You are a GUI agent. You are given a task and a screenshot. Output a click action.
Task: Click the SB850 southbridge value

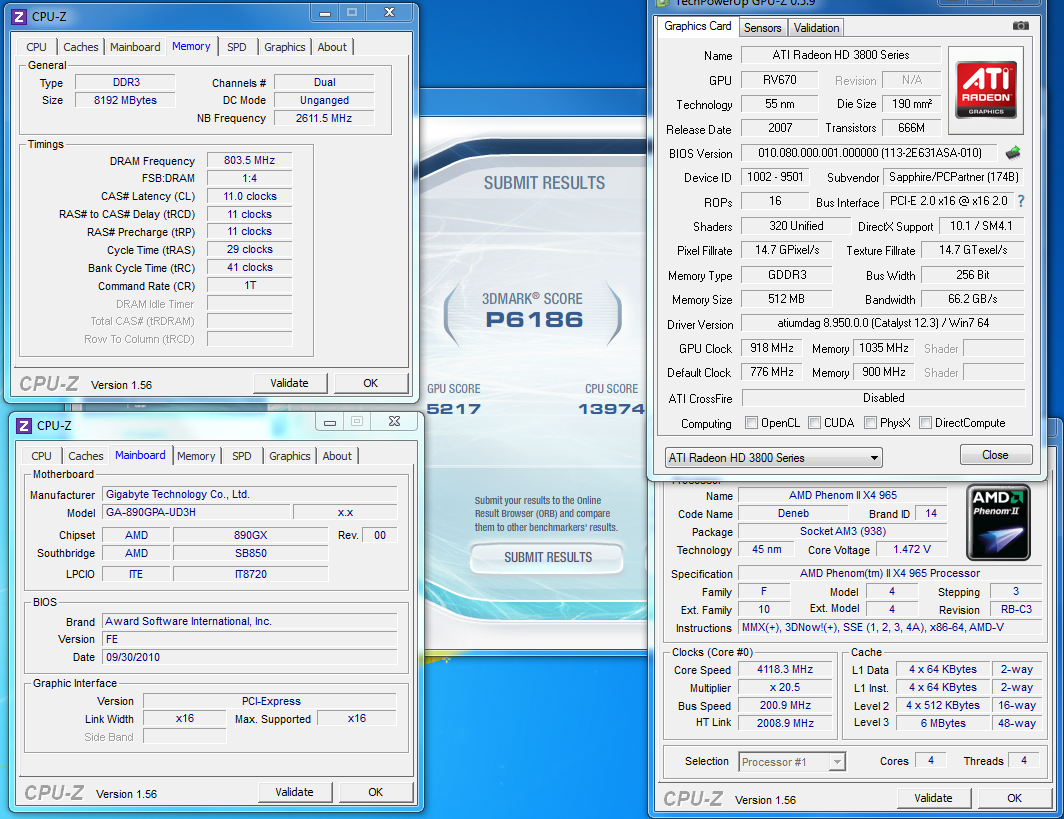pyautogui.click(x=250, y=553)
